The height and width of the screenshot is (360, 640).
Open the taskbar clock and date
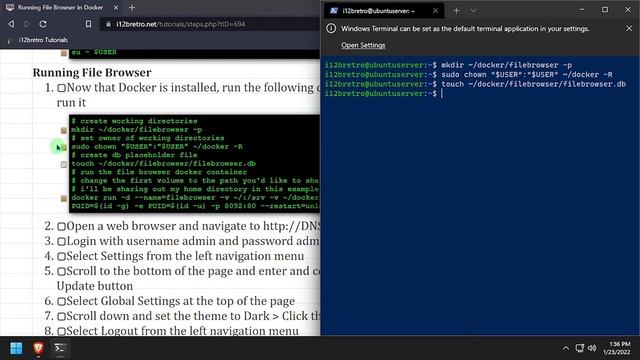coord(617,348)
